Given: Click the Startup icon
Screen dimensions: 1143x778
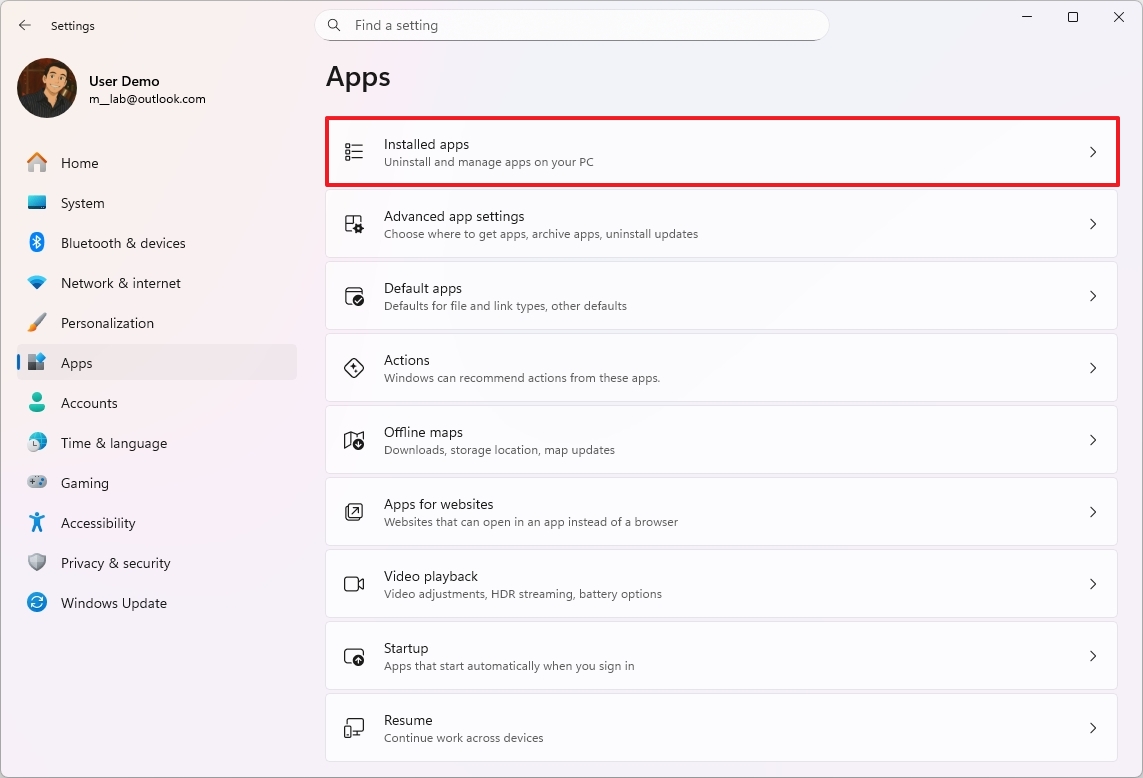Looking at the screenshot, I should pos(354,656).
